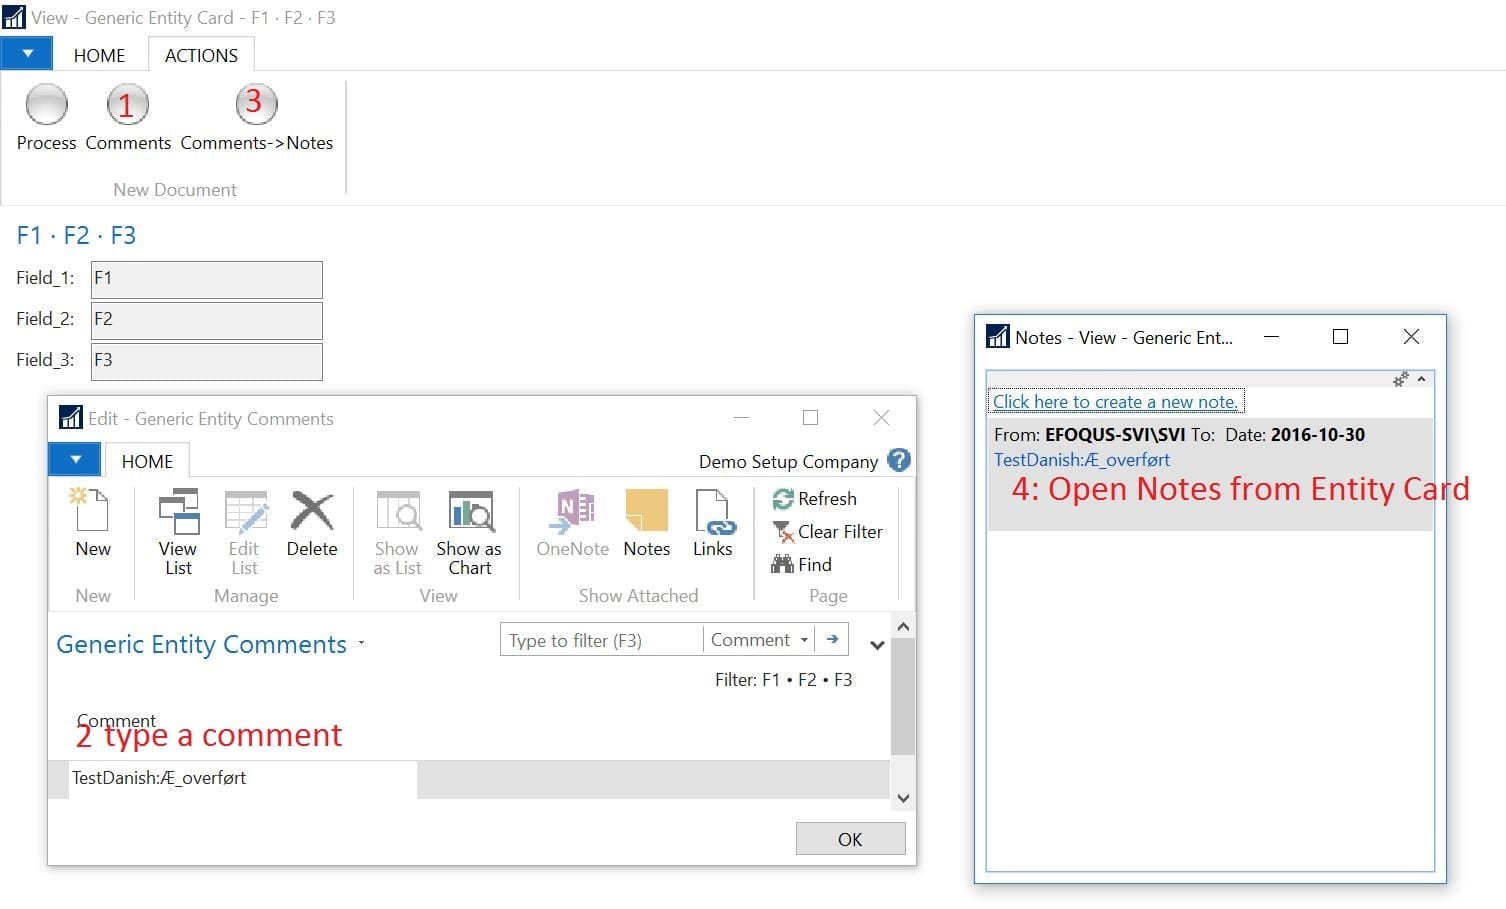The height and width of the screenshot is (909, 1506).
Task: Open the application menu in Comments window
Action: [75, 460]
